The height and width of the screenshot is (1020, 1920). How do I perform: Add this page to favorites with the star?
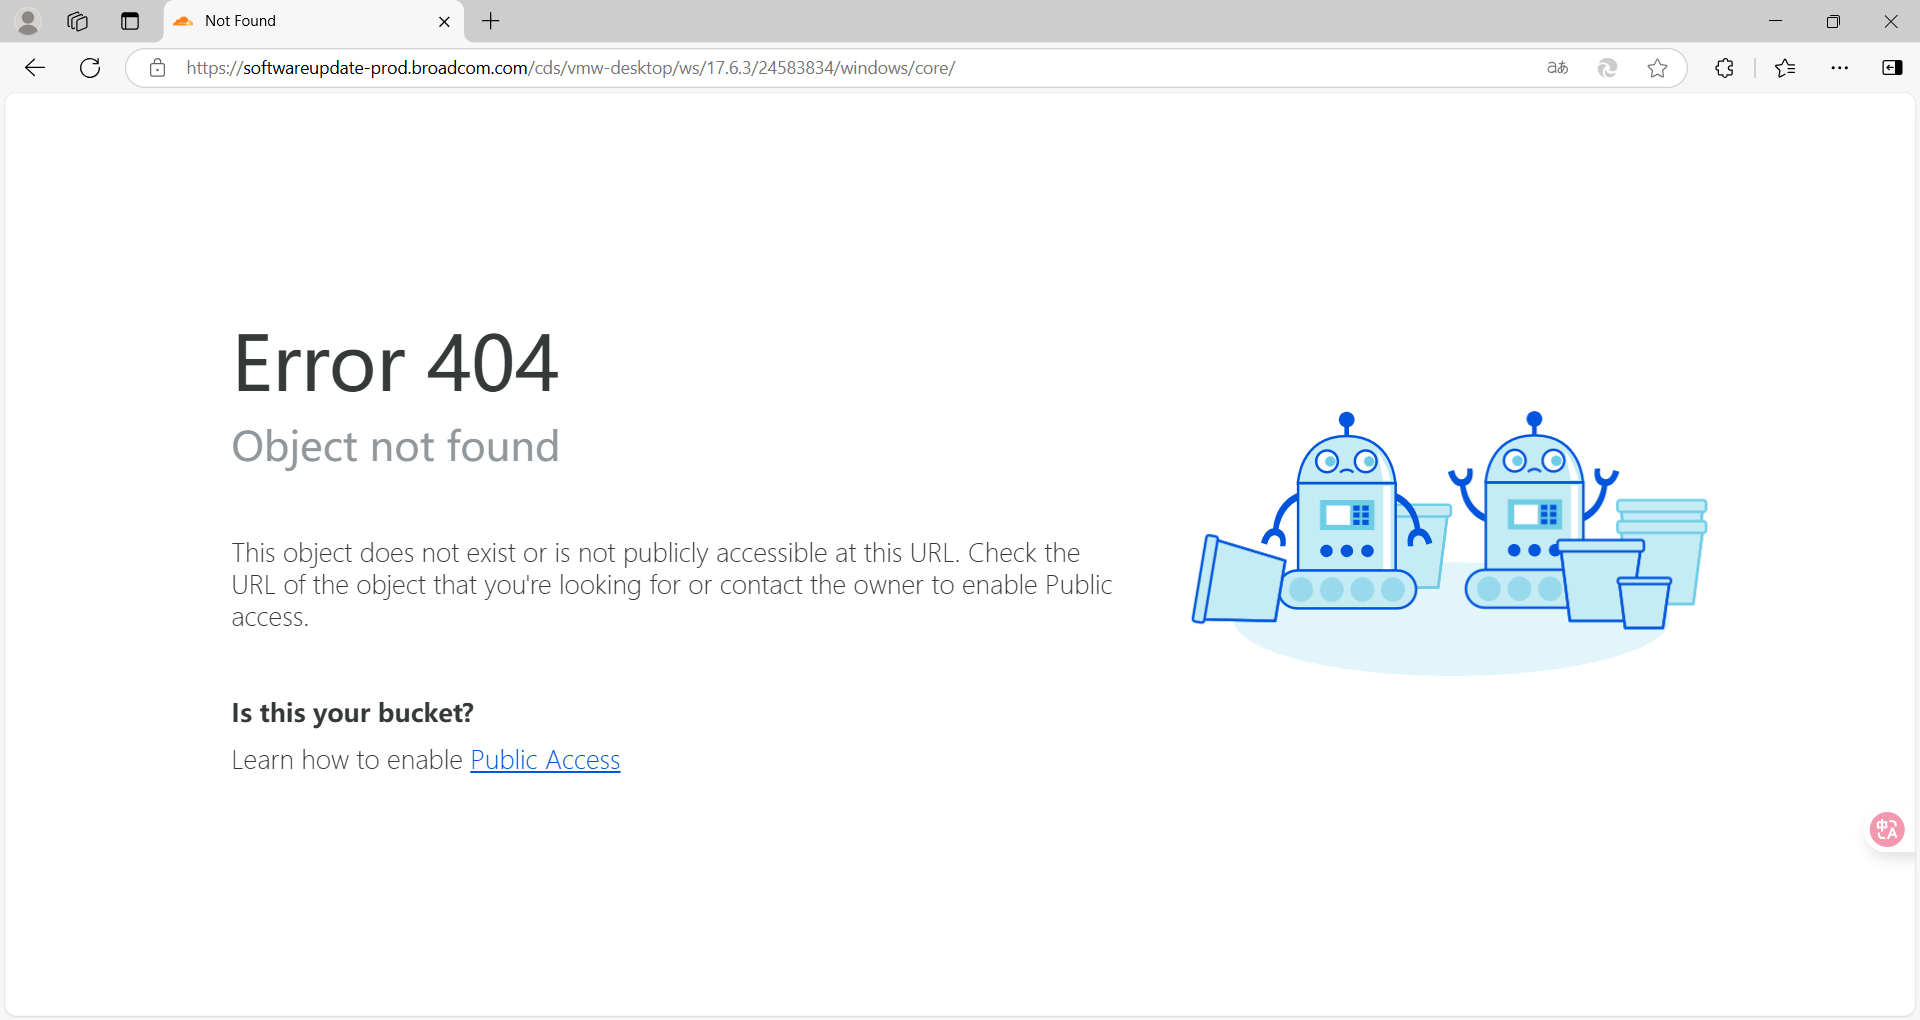(1658, 68)
